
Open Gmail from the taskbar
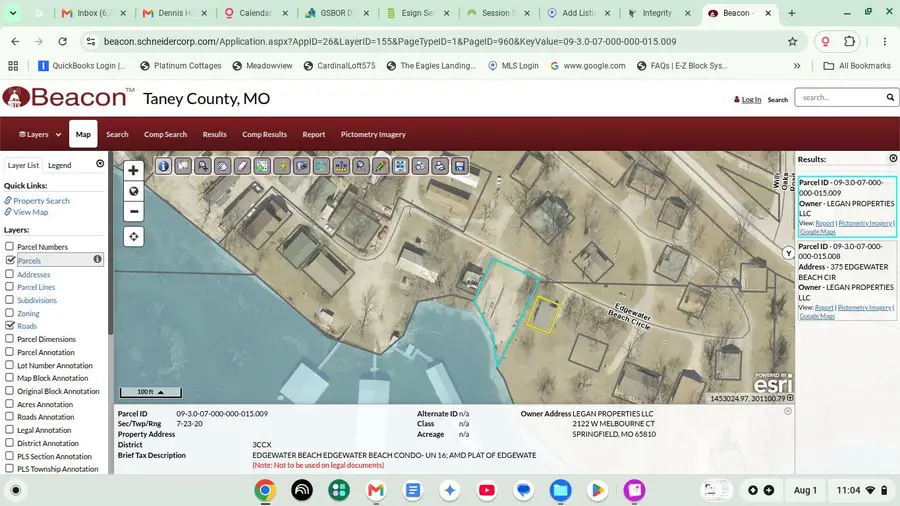[376, 490]
